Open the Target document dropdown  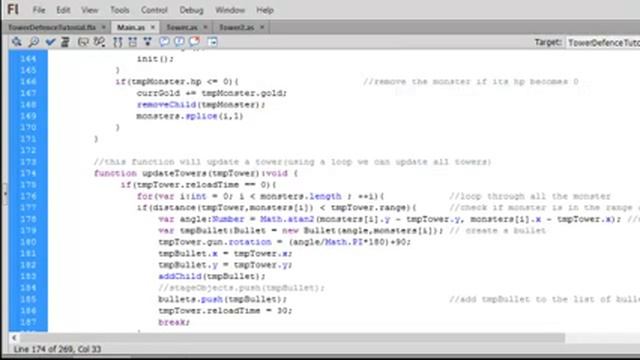(603, 42)
